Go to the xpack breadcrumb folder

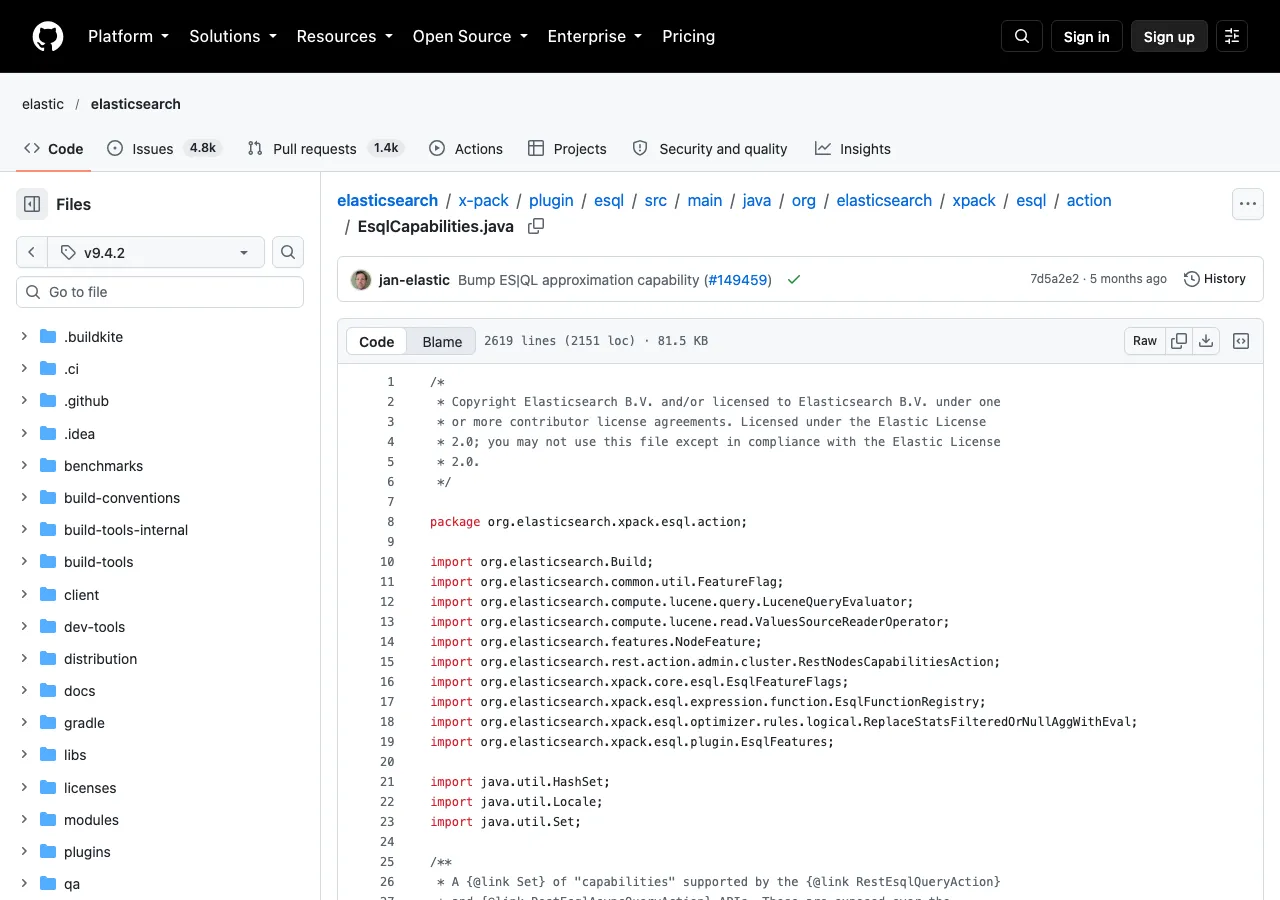(974, 200)
